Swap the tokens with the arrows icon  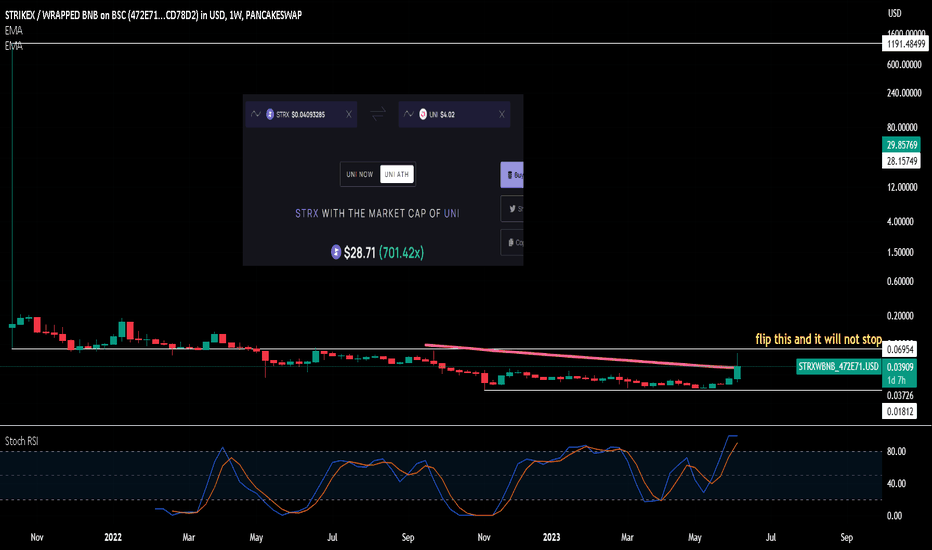(378, 114)
